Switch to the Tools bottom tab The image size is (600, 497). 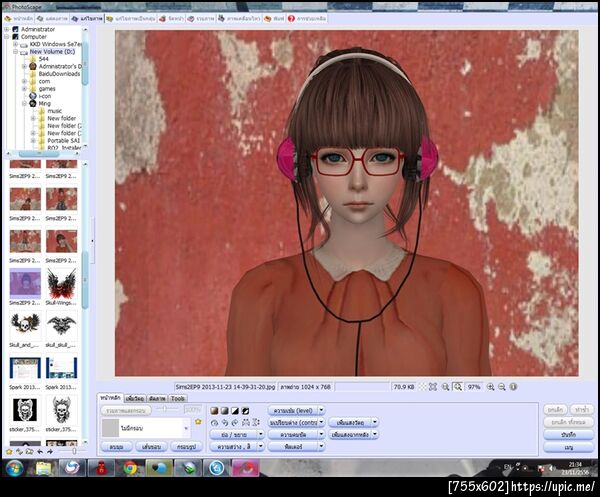tap(178, 398)
